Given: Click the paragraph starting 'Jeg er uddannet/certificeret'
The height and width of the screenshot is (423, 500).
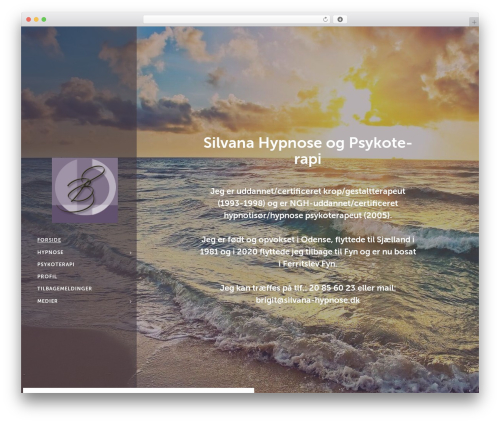Looking at the screenshot, I should [x=308, y=203].
